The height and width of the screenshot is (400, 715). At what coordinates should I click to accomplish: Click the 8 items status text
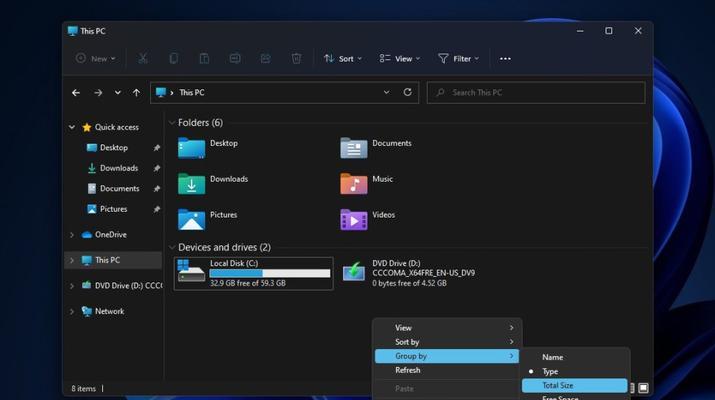pos(83,389)
